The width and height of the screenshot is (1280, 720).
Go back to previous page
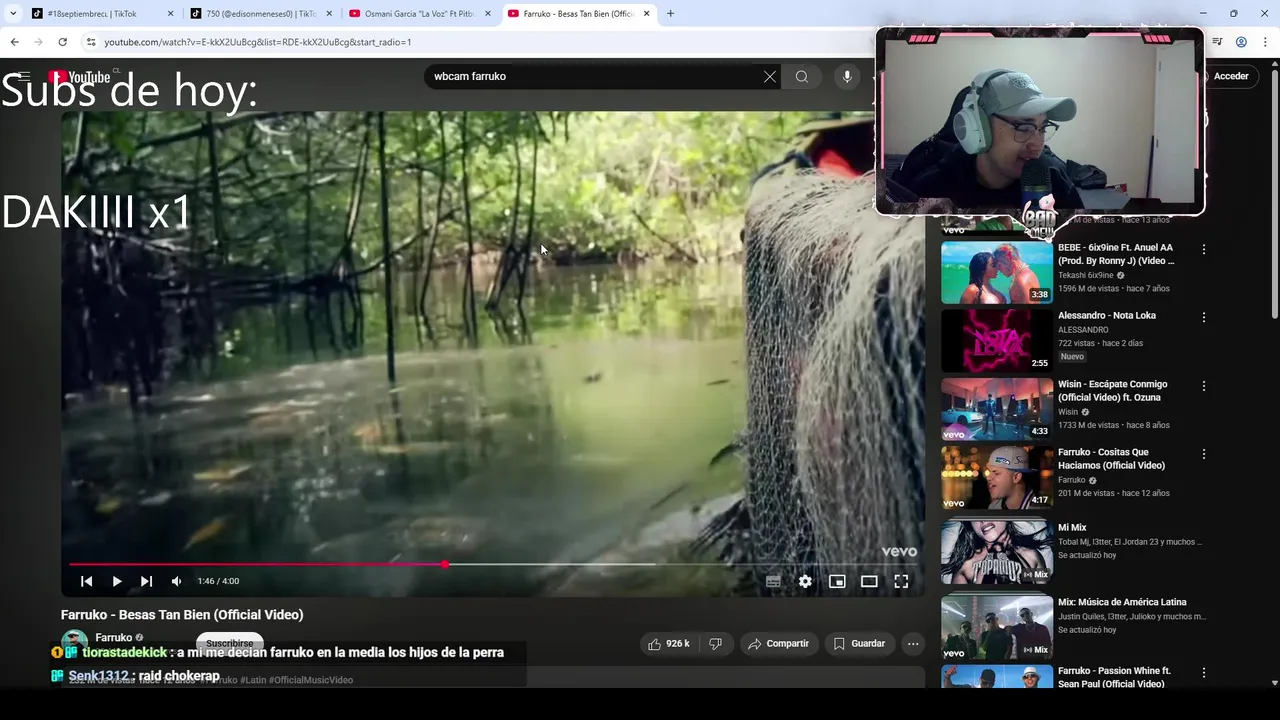pos(14,42)
